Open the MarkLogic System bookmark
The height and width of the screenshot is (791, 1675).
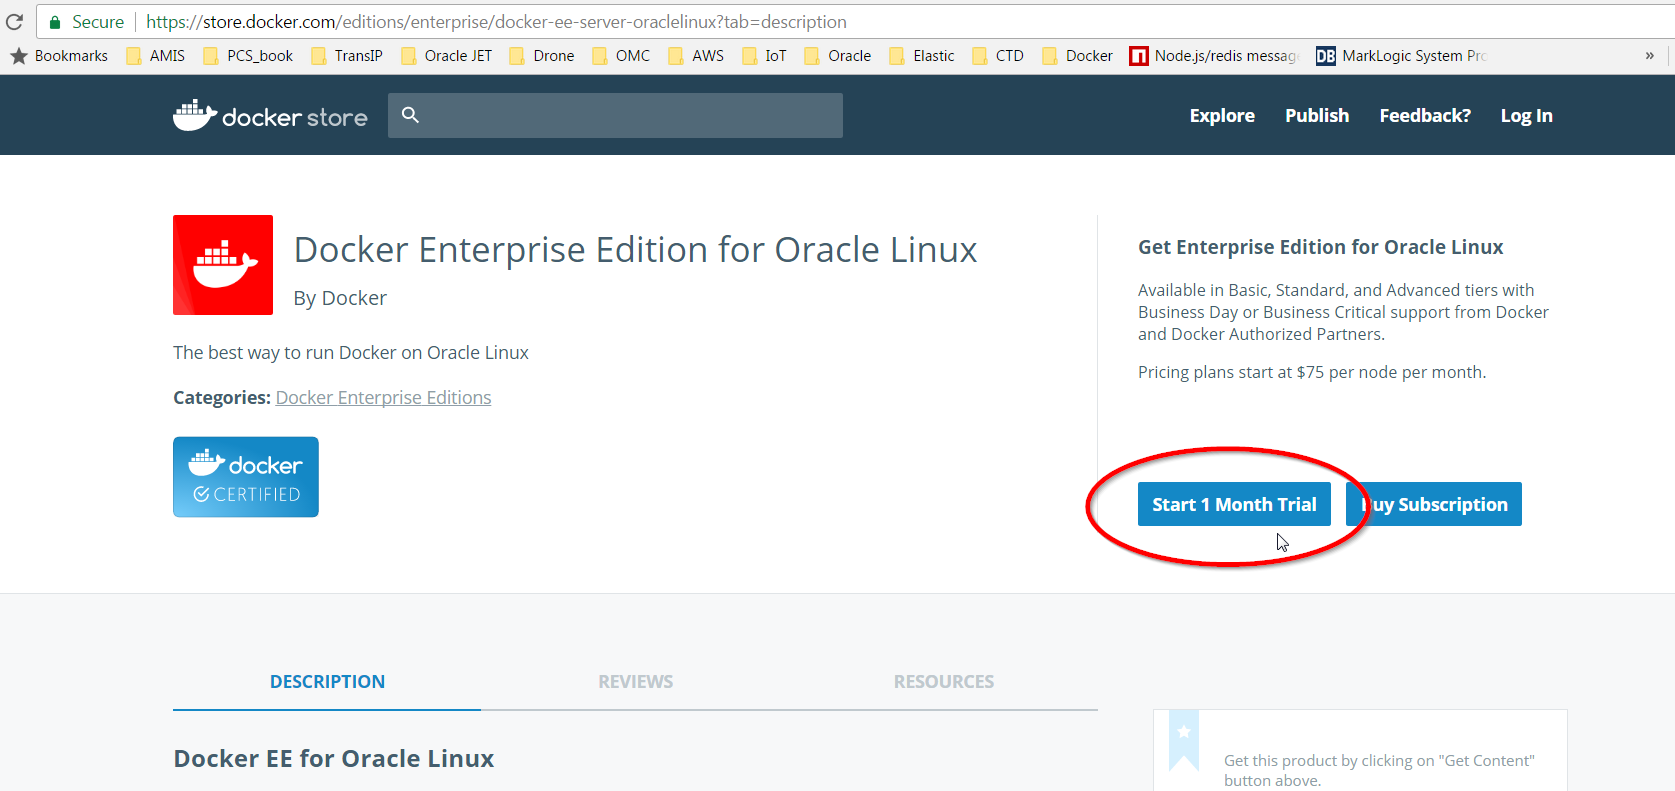(1401, 56)
